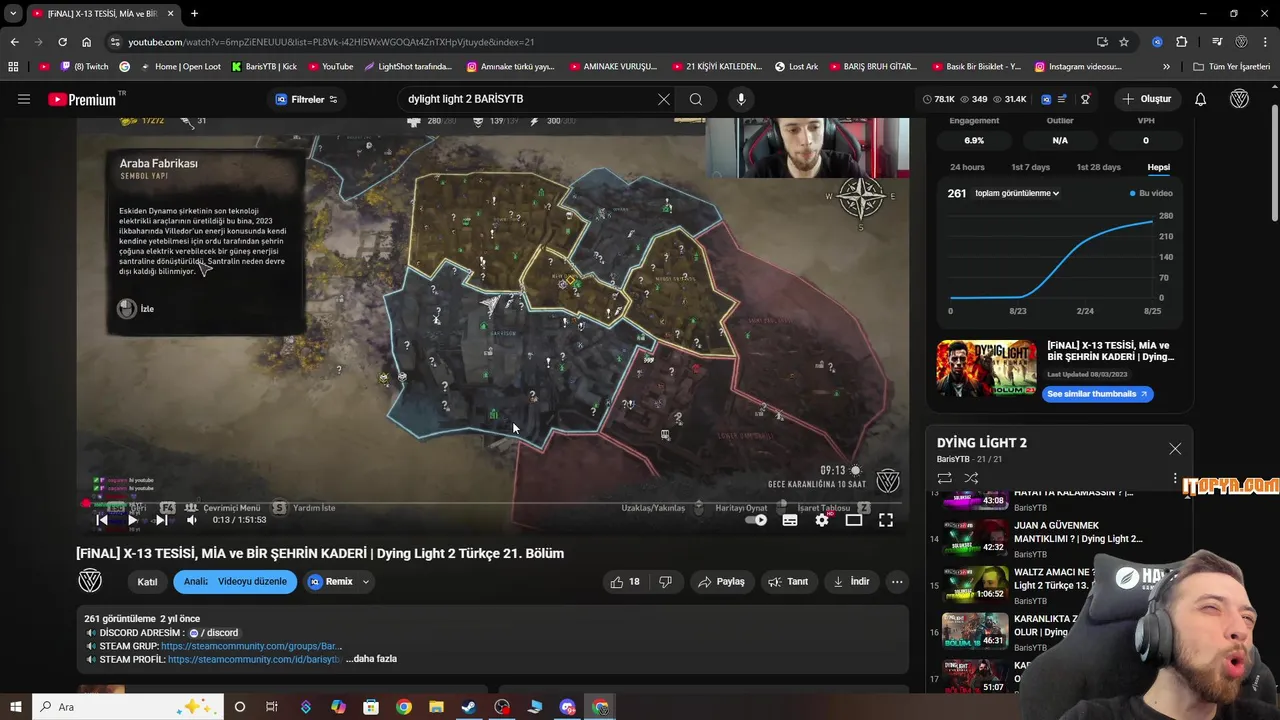Open more actions three-dot menu
Image resolution: width=1280 pixels, height=720 pixels.
tap(897, 582)
